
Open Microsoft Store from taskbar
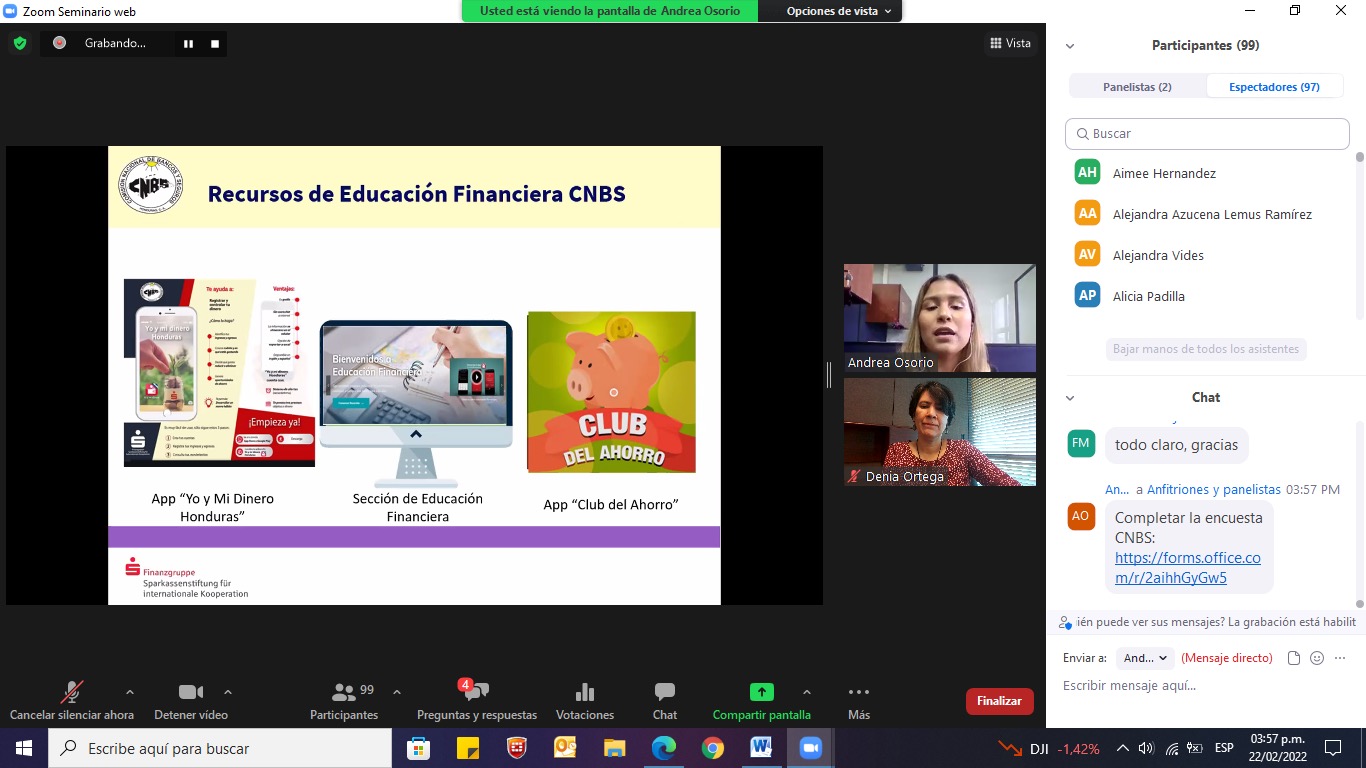(x=418, y=748)
